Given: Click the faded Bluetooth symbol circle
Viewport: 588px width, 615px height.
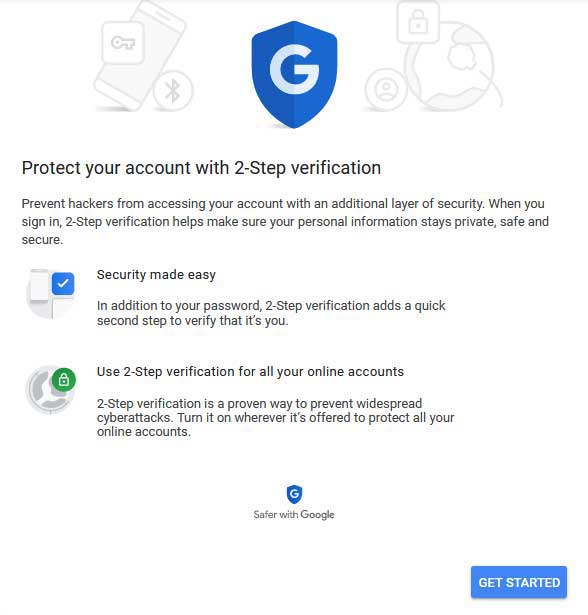Looking at the screenshot, I should pos(173,91).
